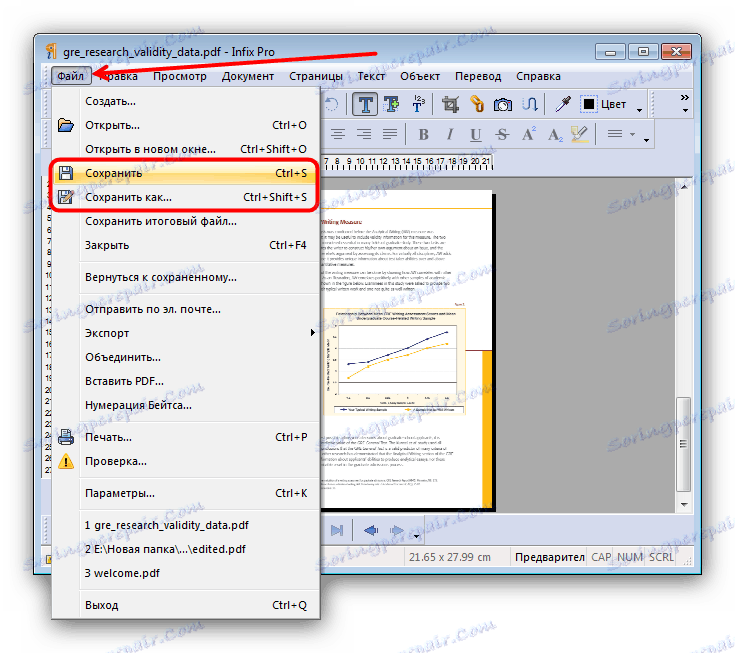Viewport: 735px width, 653px height.
Task: Choose Закрыть menu entry
Action: coord(186,245)
